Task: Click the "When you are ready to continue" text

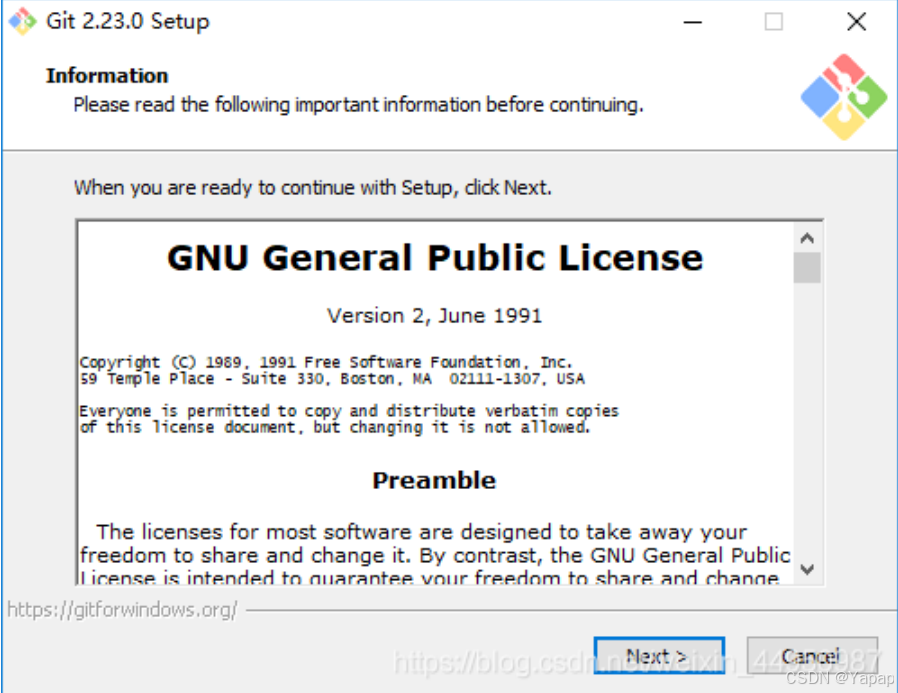Action: click(x=313, y=187)
